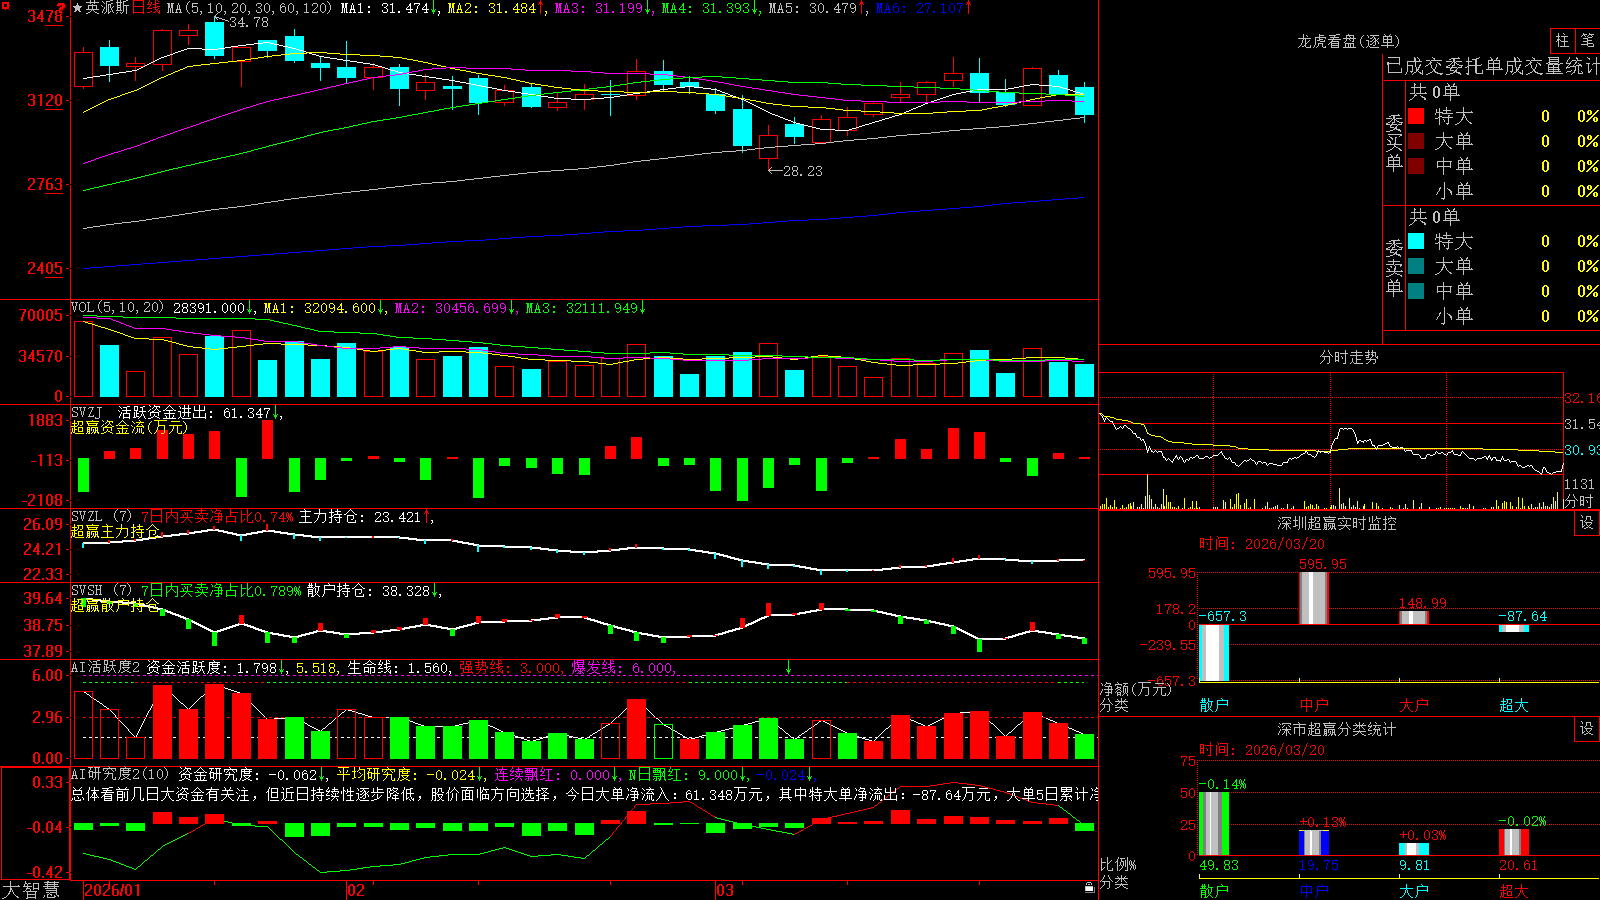Click the cyan 9.81 大户 bar in 分类统计
This screenshot has width=1600, height=900.
click(1414, 850)
